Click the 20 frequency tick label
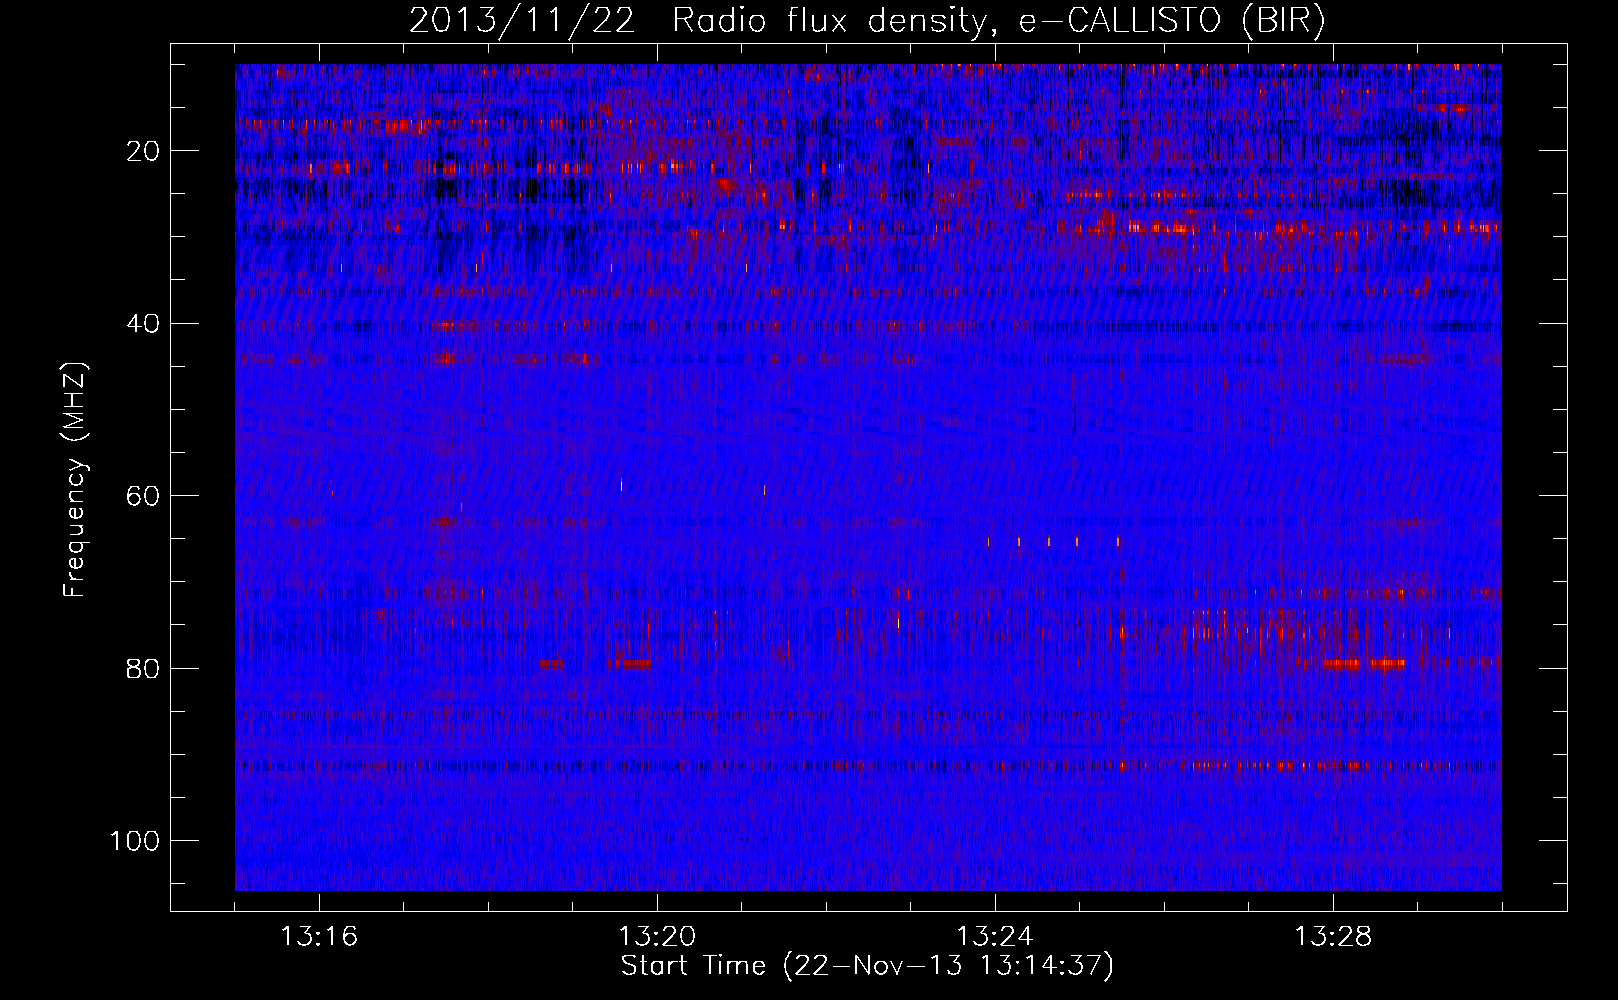1618x1000 pixels. [144, 151]
